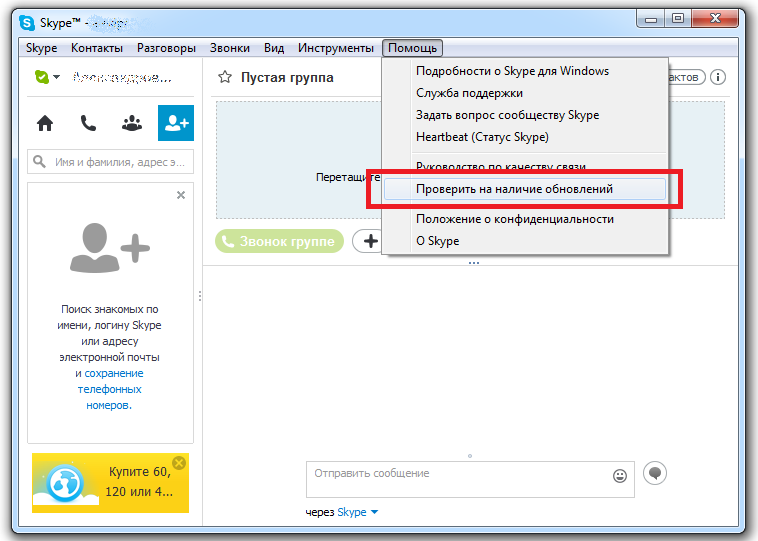
Task: Select Задать вопрос сообществу Skype
Action: (x=525, y=115)
